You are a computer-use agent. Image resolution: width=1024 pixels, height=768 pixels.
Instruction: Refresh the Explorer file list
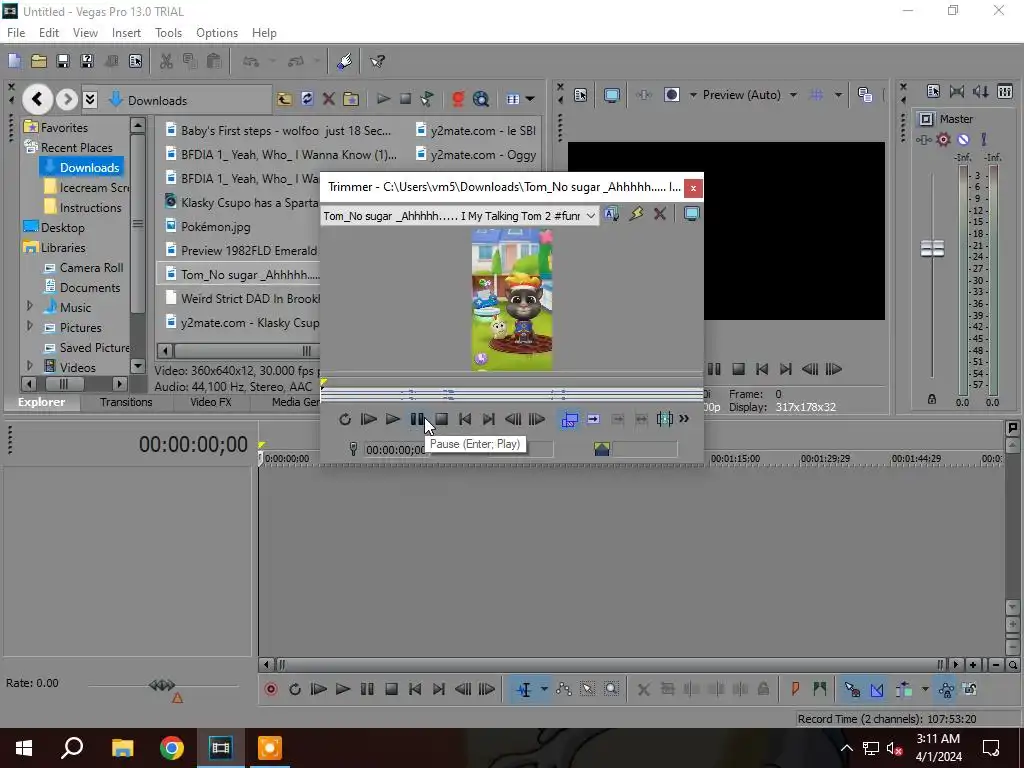pyautogui.click(x=307, y=99)
